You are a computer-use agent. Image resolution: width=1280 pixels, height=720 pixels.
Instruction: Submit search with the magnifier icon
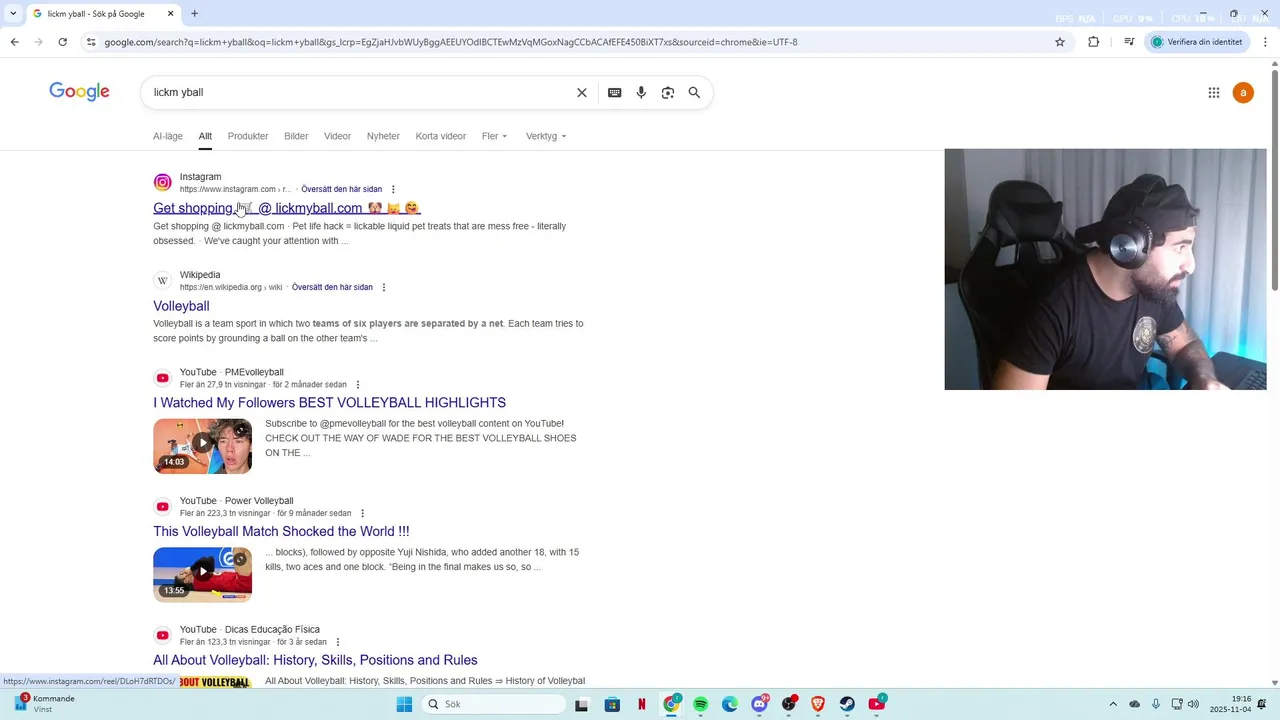coord(694,92)
